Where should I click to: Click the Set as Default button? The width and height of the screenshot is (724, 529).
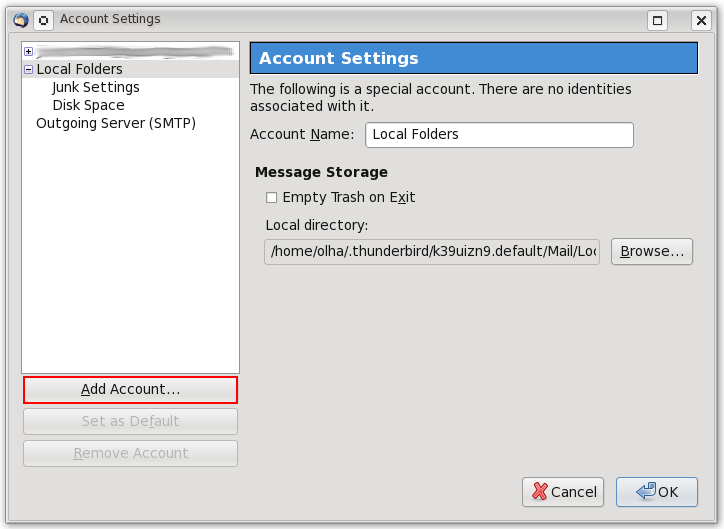coord(130,421)
